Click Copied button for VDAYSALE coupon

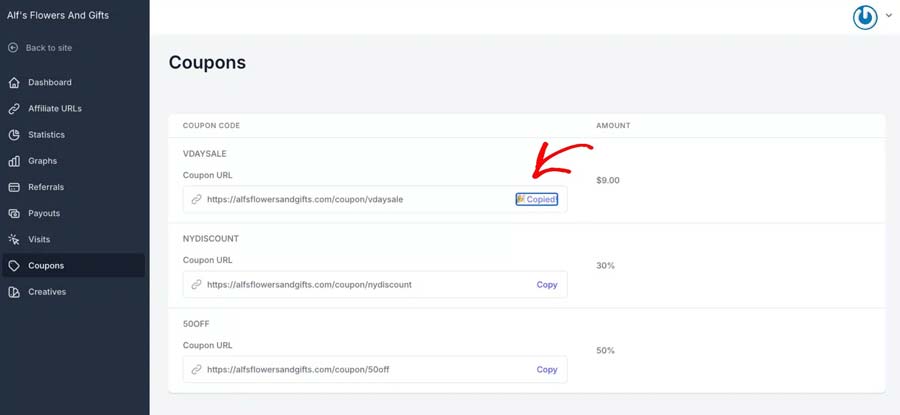tap(537, 200)
